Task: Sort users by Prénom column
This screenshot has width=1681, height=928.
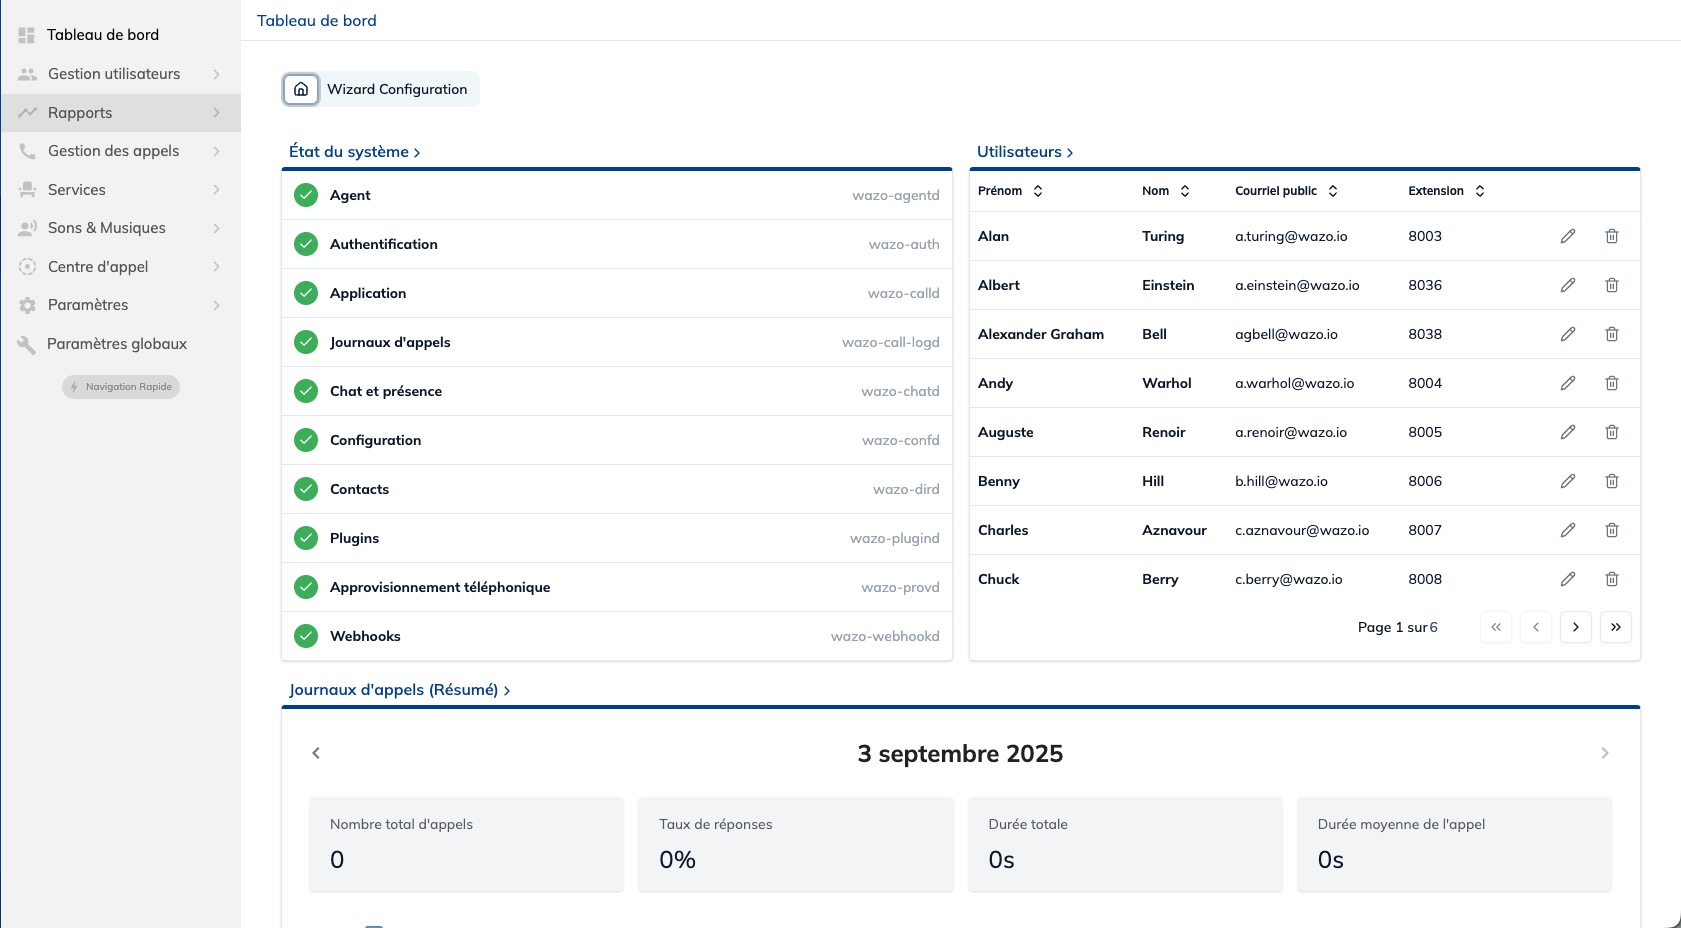Action: click(x=1038, y=191)
